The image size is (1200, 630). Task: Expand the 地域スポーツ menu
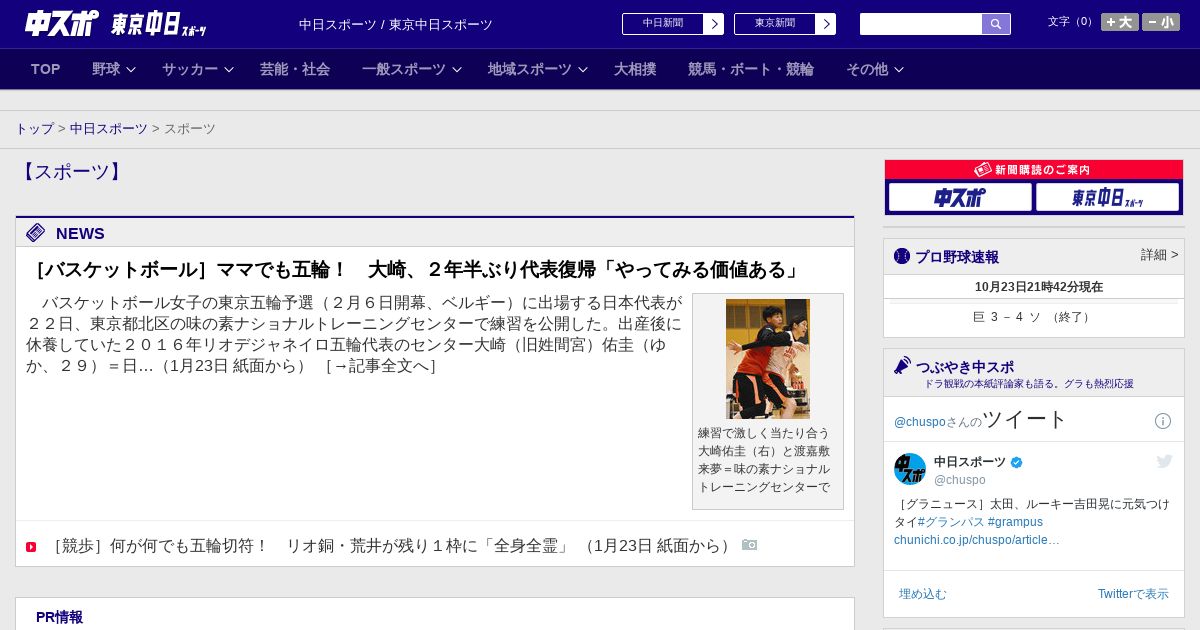point(538,69)
